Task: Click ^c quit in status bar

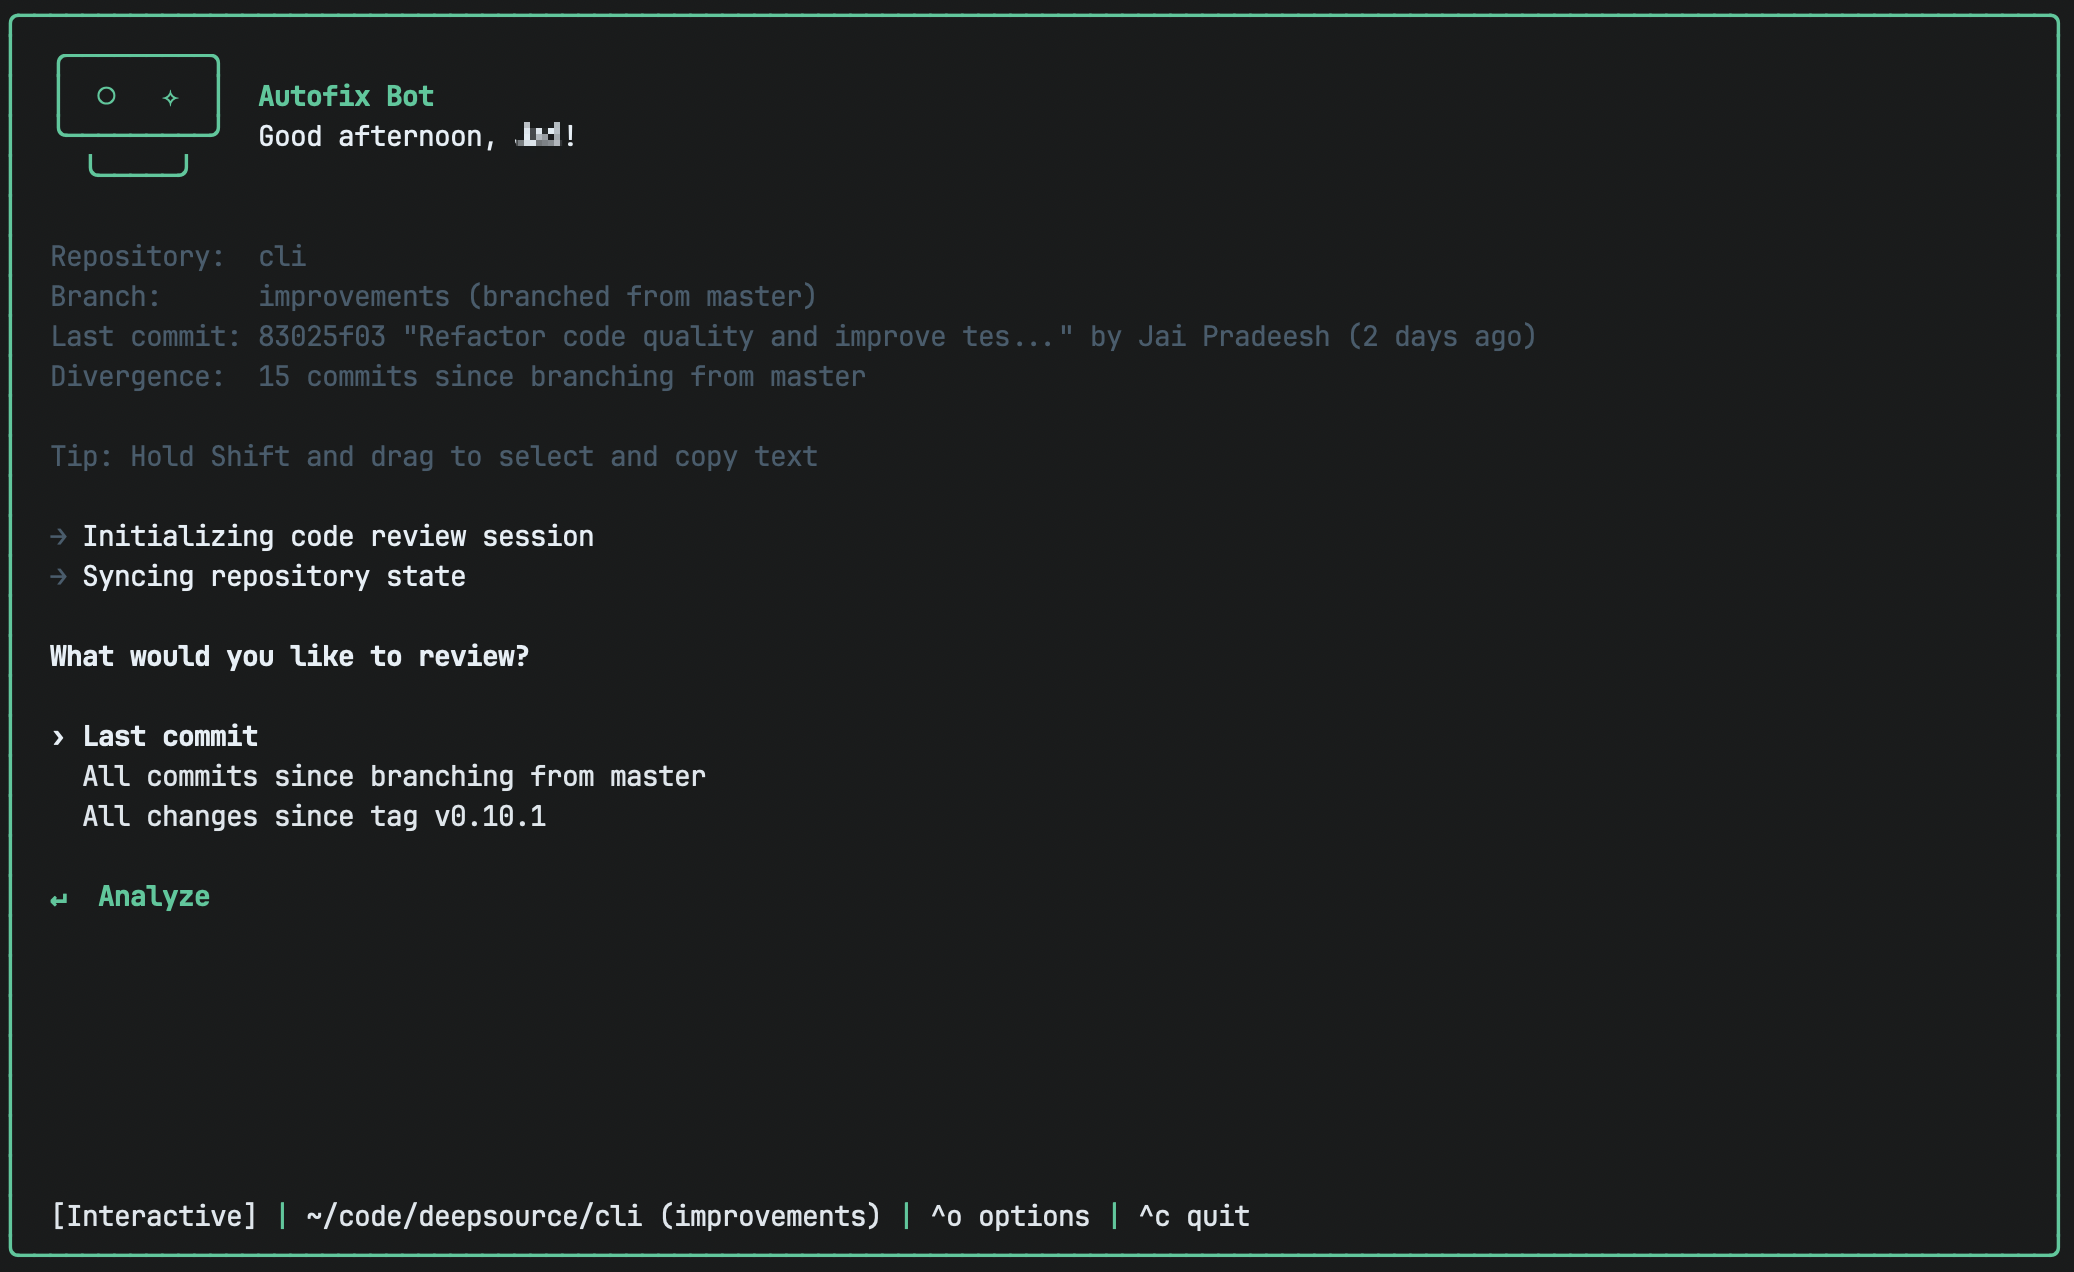Action: [x=1194, y=1217]
